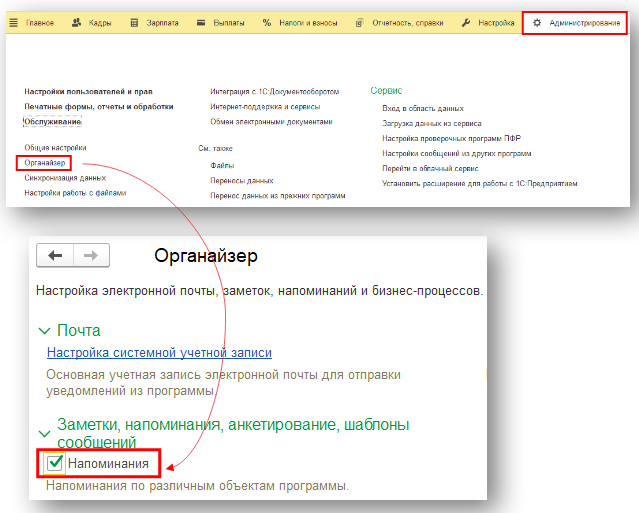This screenshot has width=639, height=513.
Task: Click the document icon for Отчетность, справки
Action: (x=360, y=22)
